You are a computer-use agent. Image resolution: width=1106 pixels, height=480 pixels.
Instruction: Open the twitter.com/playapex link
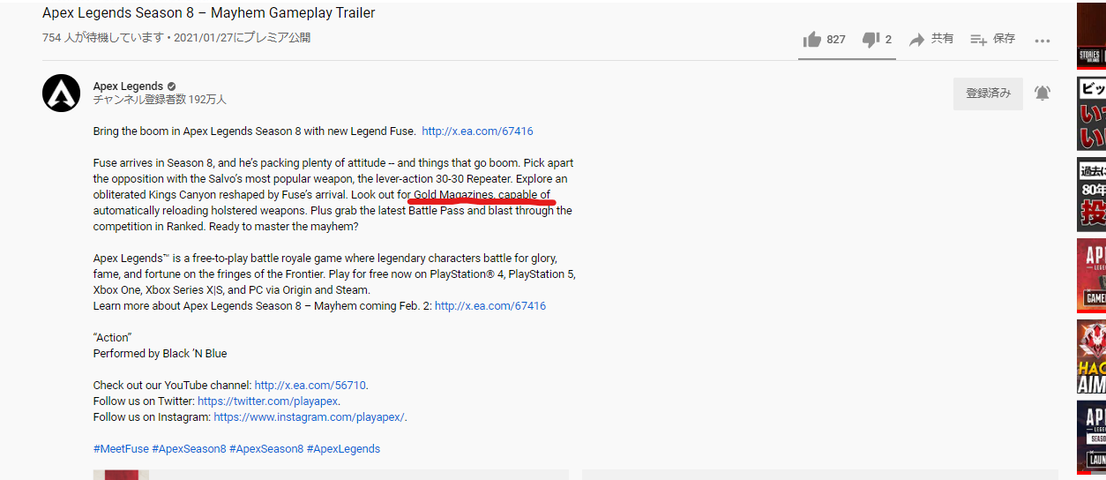pos(268,401)
